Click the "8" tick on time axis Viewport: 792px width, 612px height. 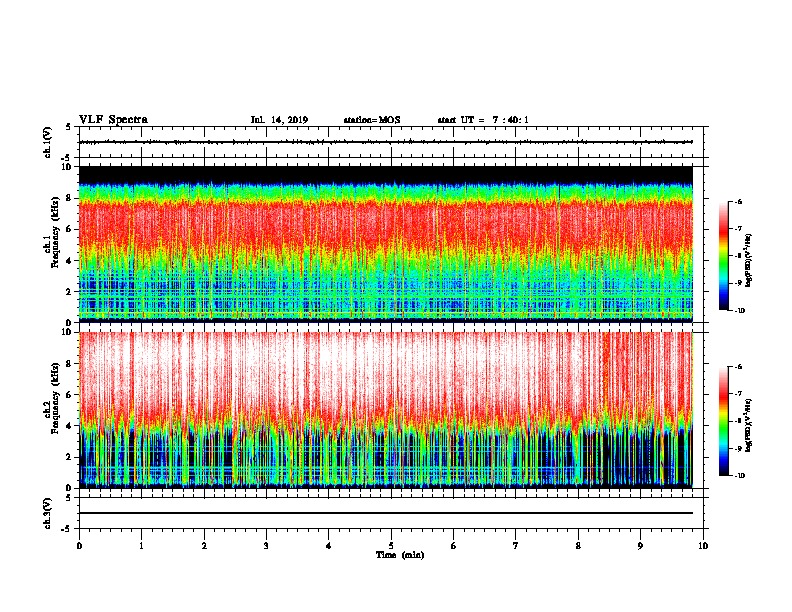coord(578,546)
